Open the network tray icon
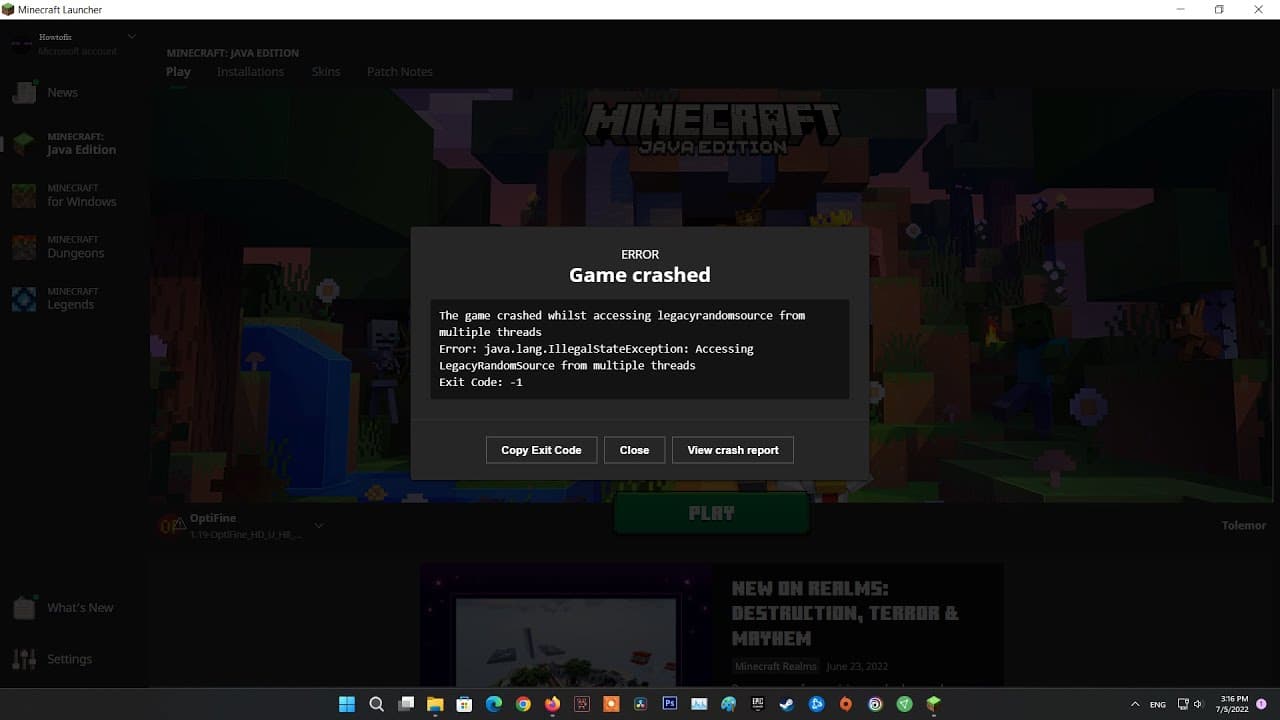Image resolution: width=1280 pixels, height=720 pixels. 1183,704
